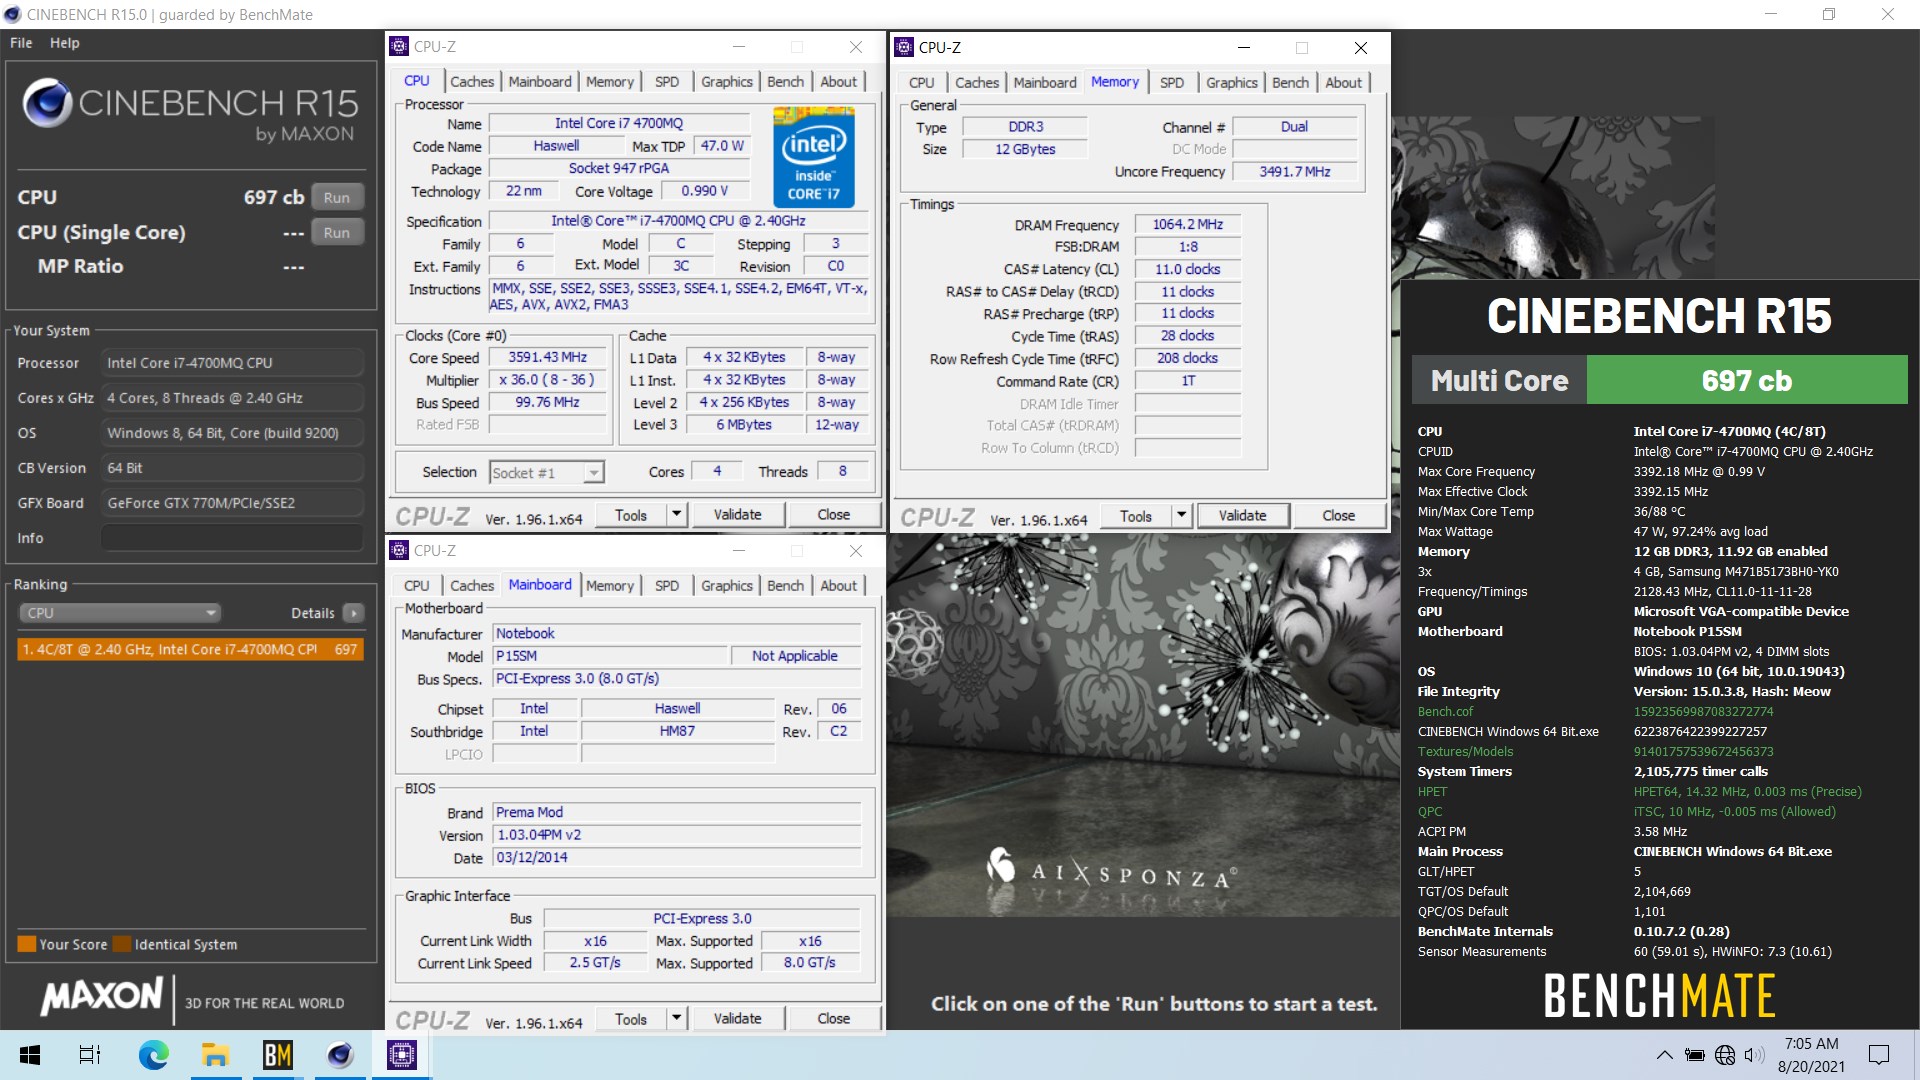The width and height of the screenshot is (1920, 1080).
Task: Run the CPU multi-core test
Action: pyautogui.click(x=337, y=197)
